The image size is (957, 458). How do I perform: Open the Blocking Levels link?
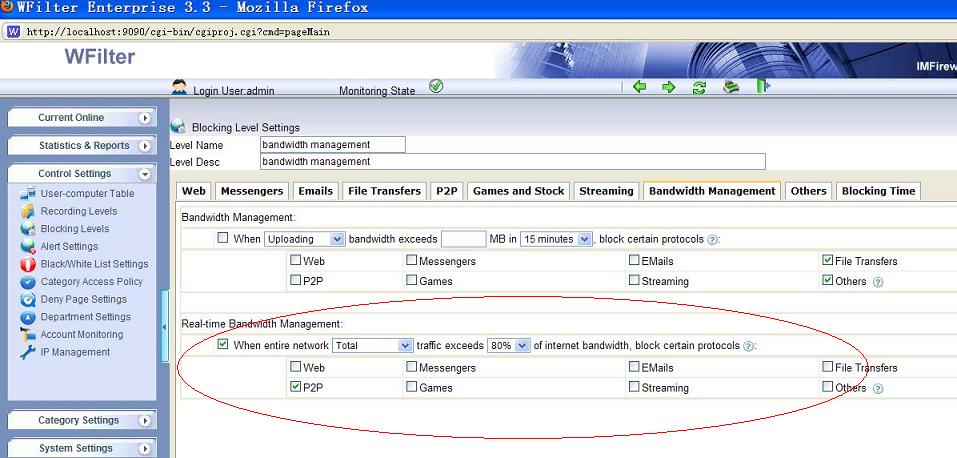pyautogui.click(x=75, y=229)
